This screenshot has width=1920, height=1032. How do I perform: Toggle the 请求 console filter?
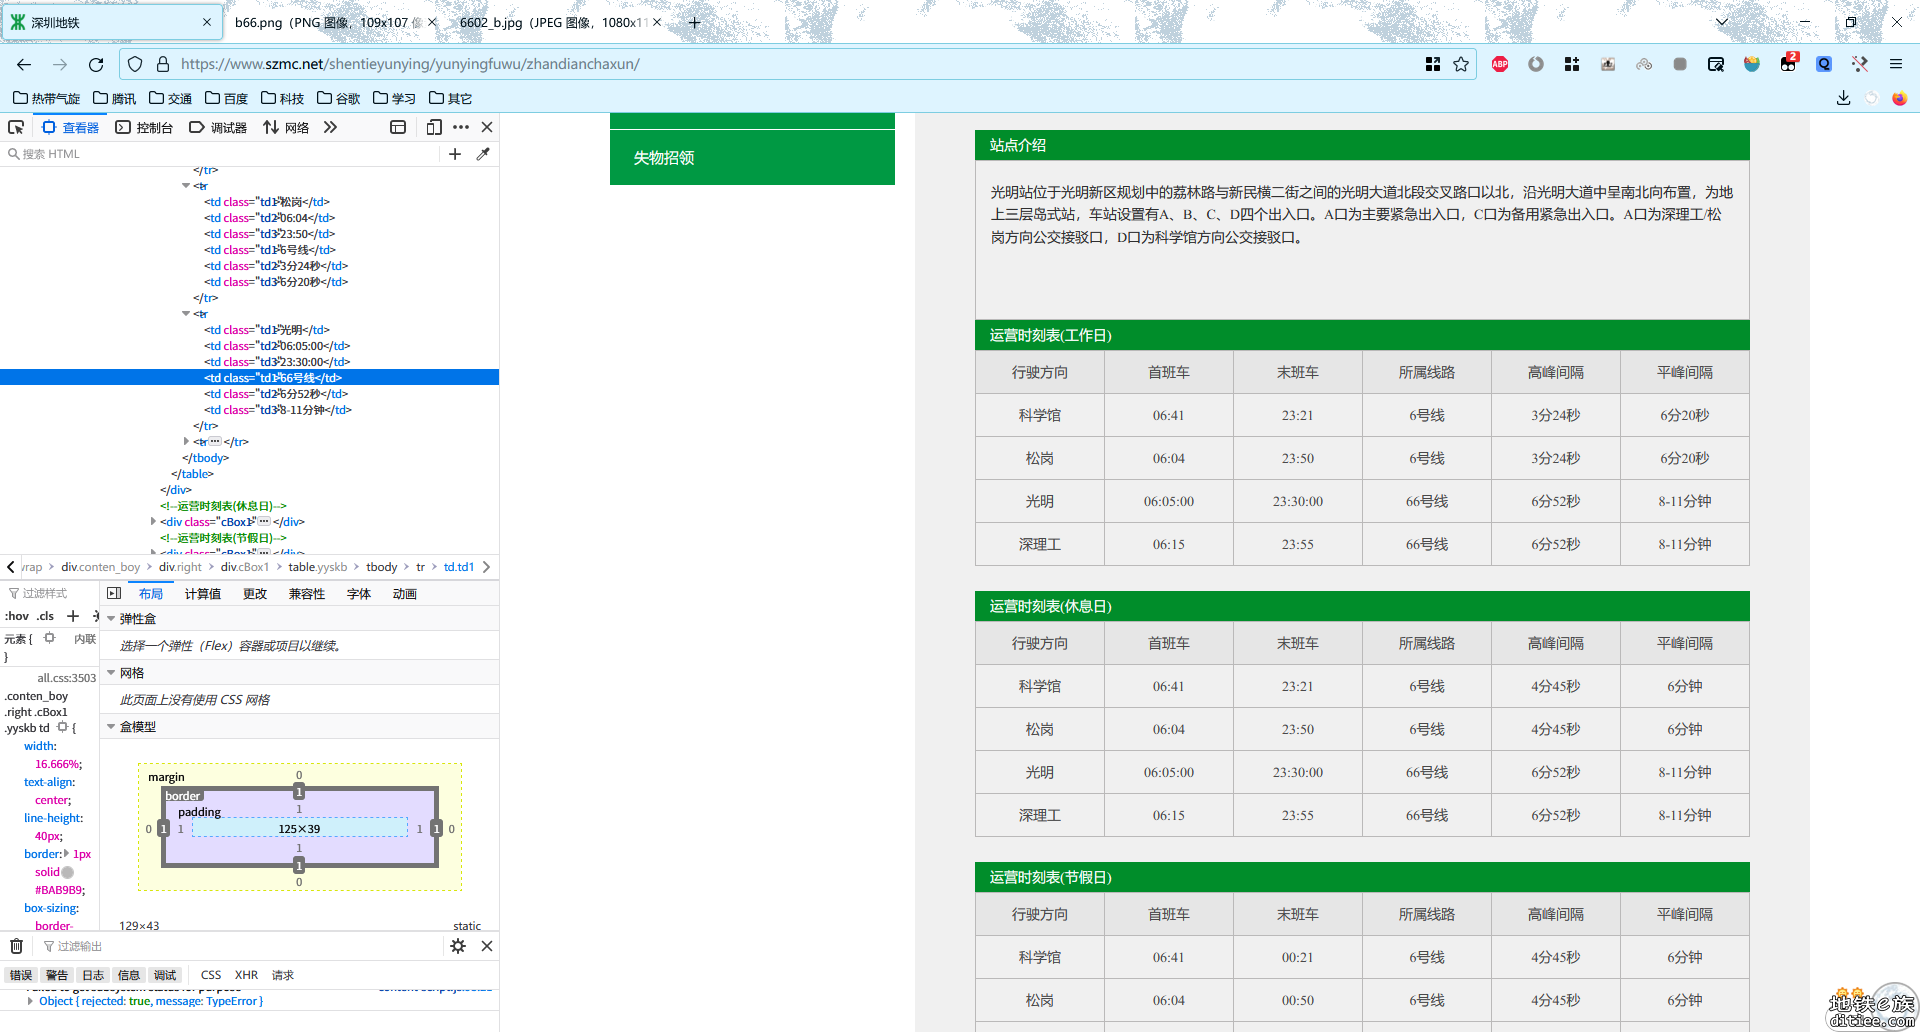click(283, 975)
